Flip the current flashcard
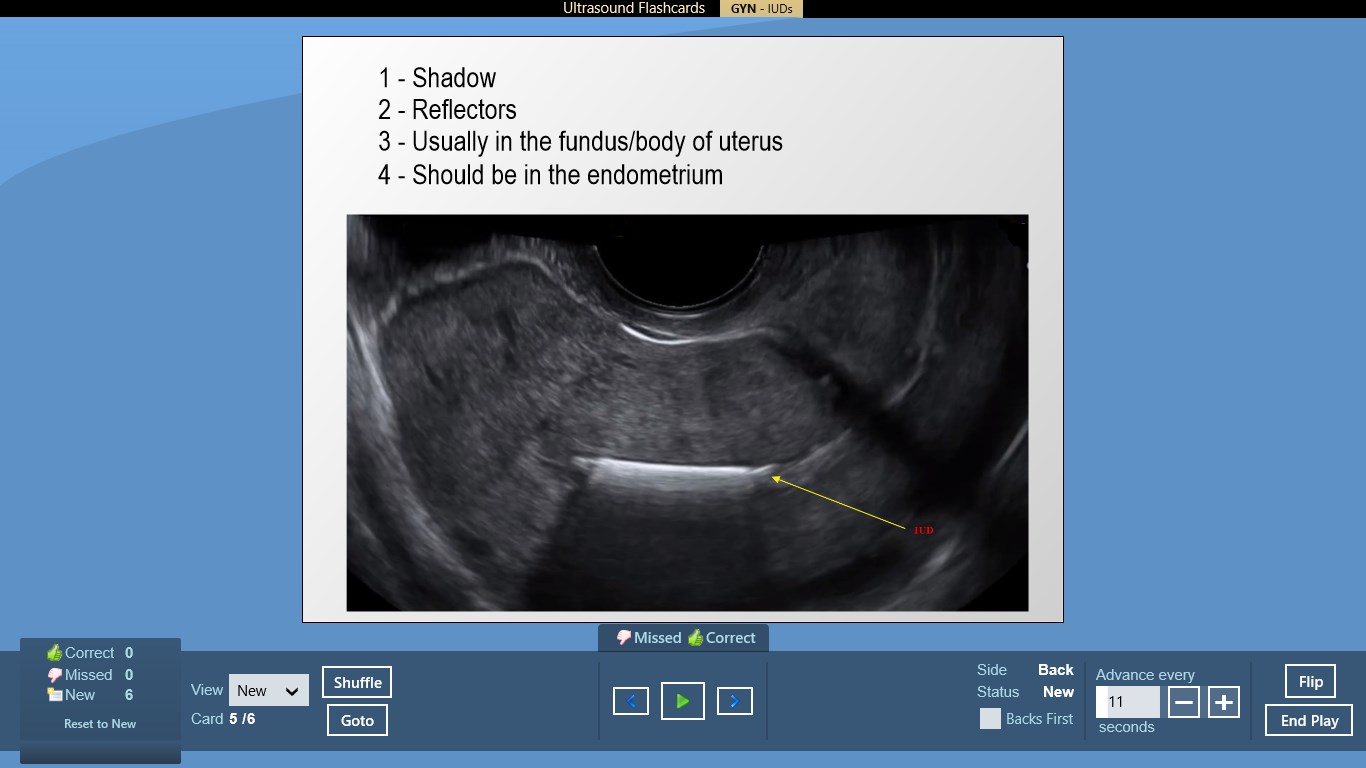The image size is (1366, 768). tap(1310, 682)
